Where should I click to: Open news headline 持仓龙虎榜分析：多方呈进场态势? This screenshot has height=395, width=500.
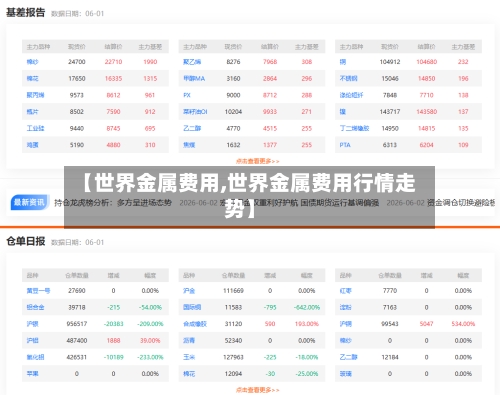coord(113,202)
